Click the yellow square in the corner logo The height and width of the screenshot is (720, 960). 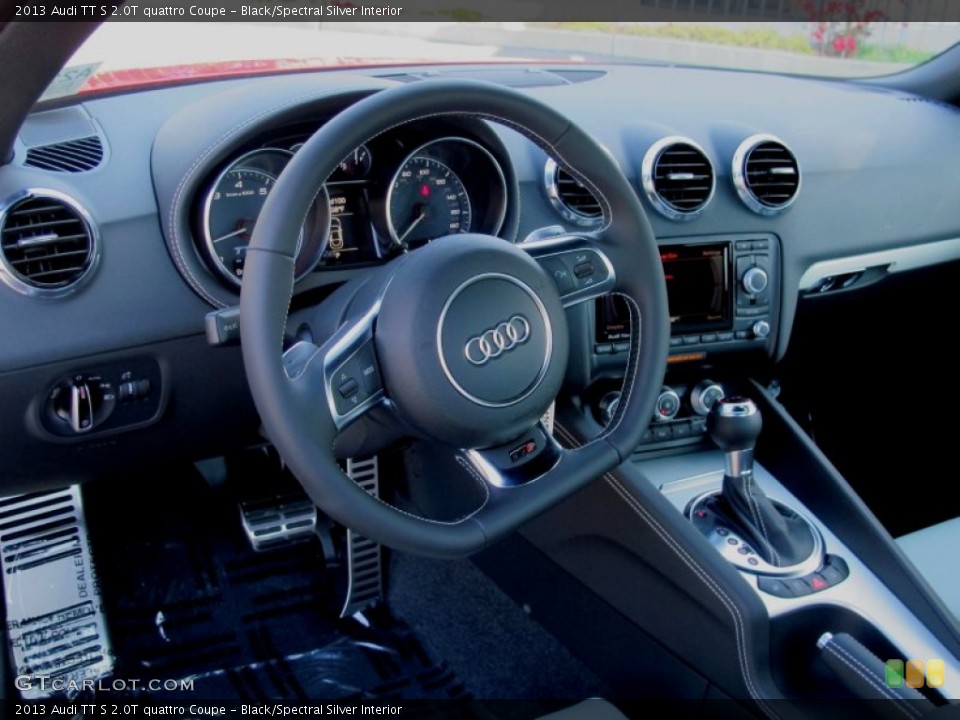point(935,673)
